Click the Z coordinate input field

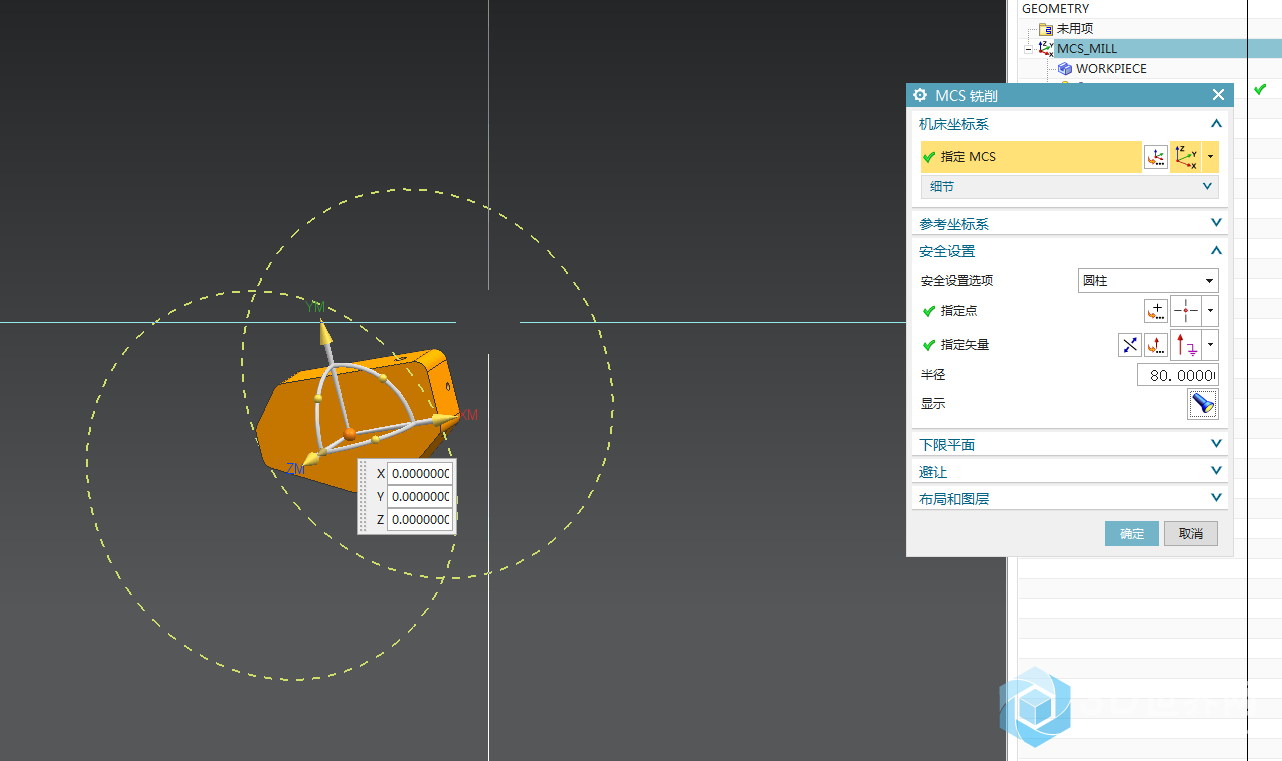420,520
